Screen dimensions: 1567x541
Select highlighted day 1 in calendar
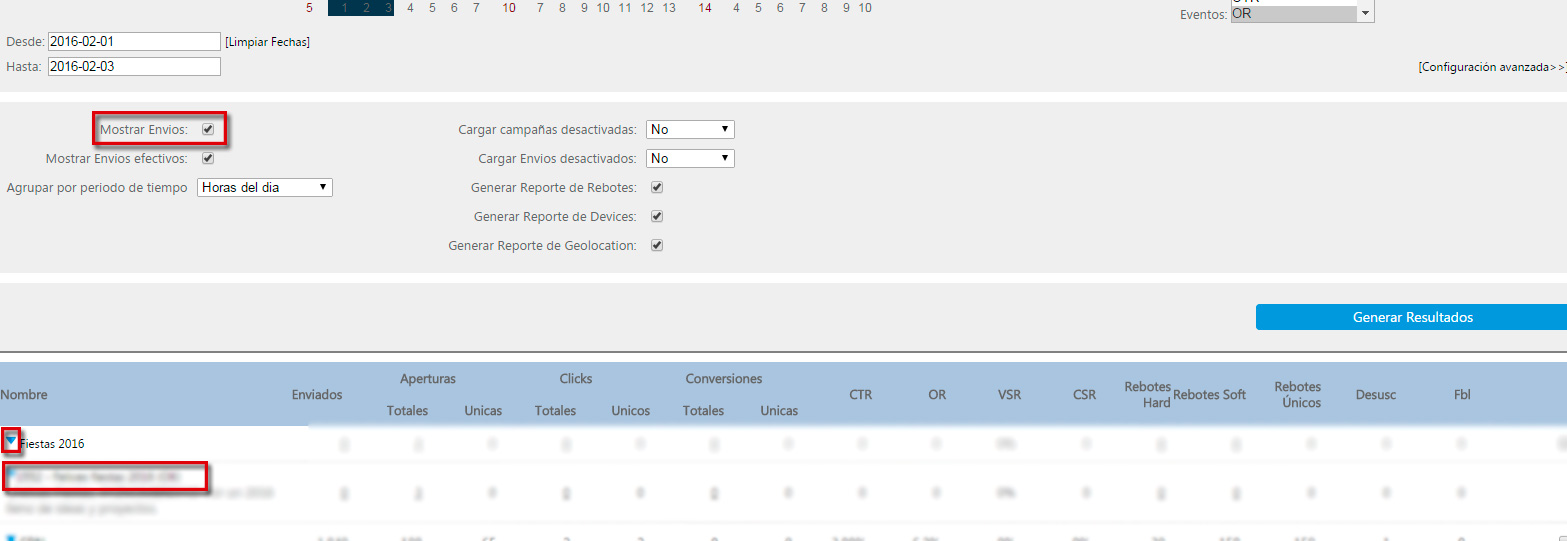(345, 8)
